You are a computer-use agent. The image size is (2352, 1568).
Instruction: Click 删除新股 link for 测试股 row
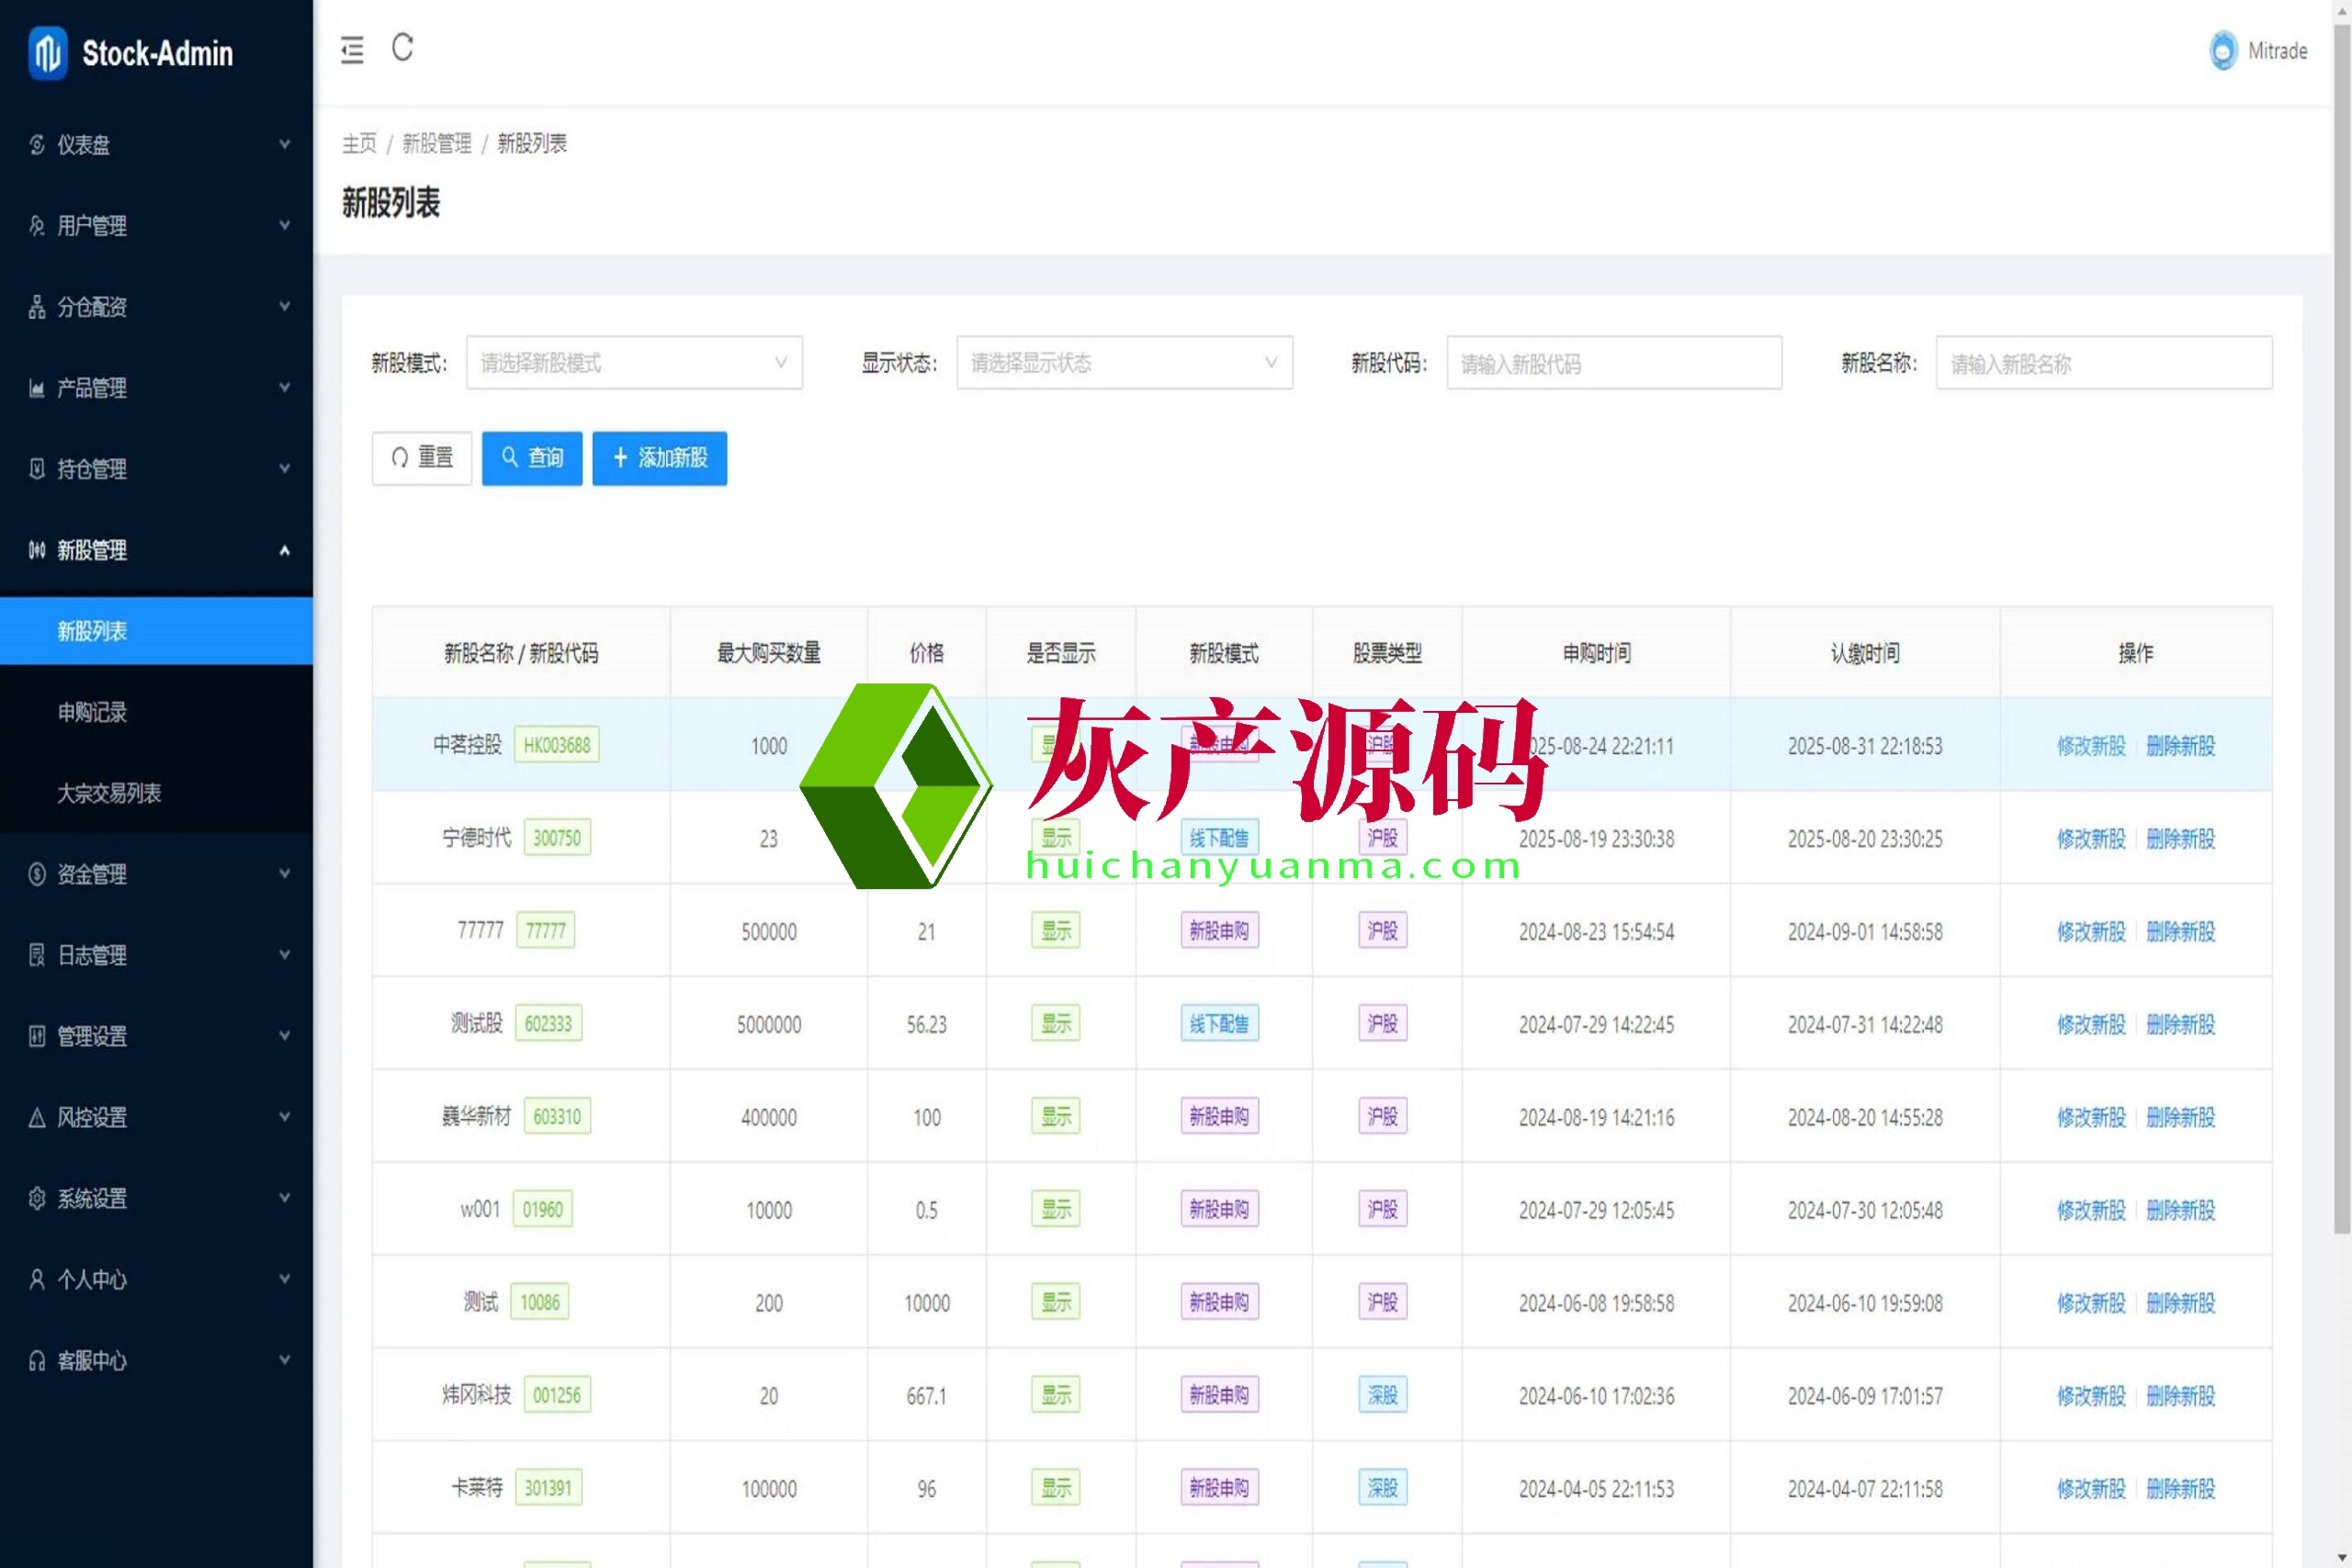click(2180, 1024)
